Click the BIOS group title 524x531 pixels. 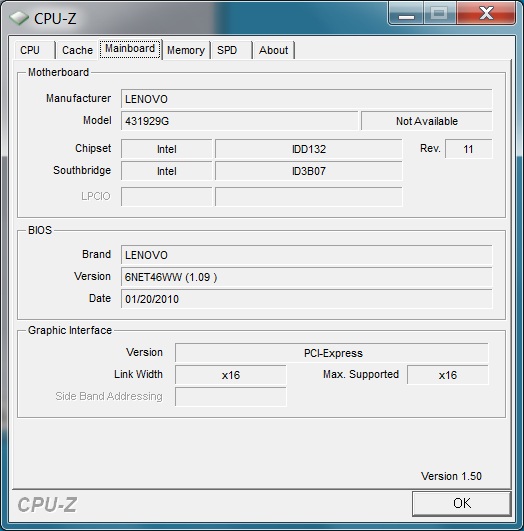(x=40, y=230)
